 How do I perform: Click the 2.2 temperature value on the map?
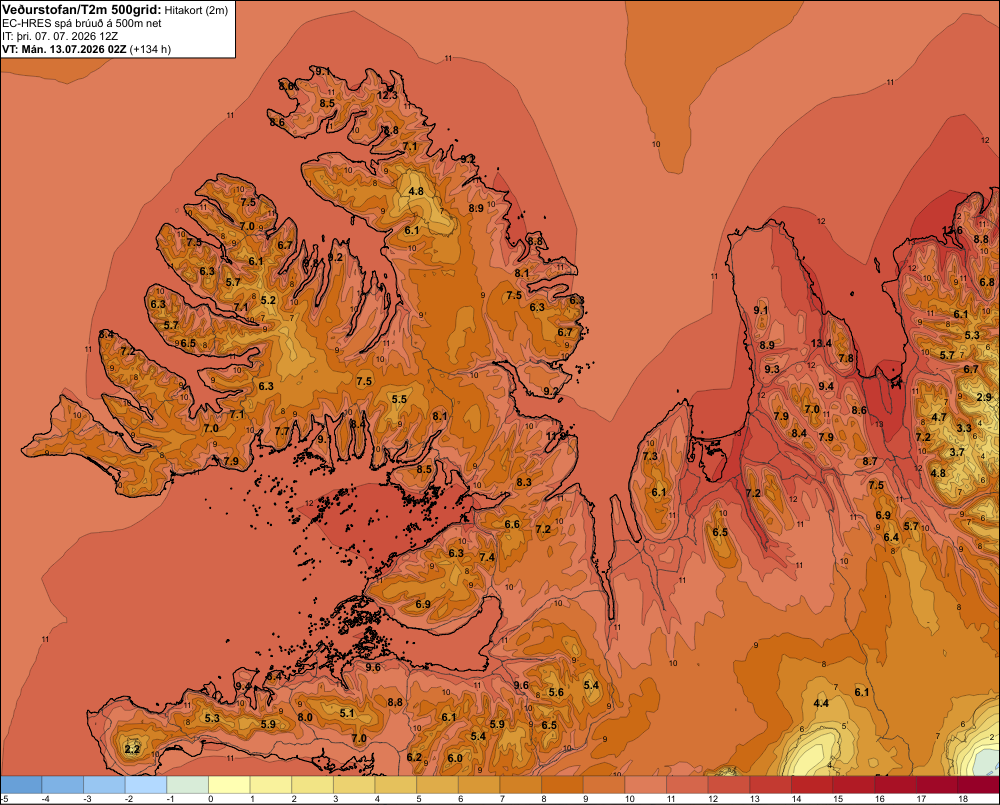click(x=132, y=749)
